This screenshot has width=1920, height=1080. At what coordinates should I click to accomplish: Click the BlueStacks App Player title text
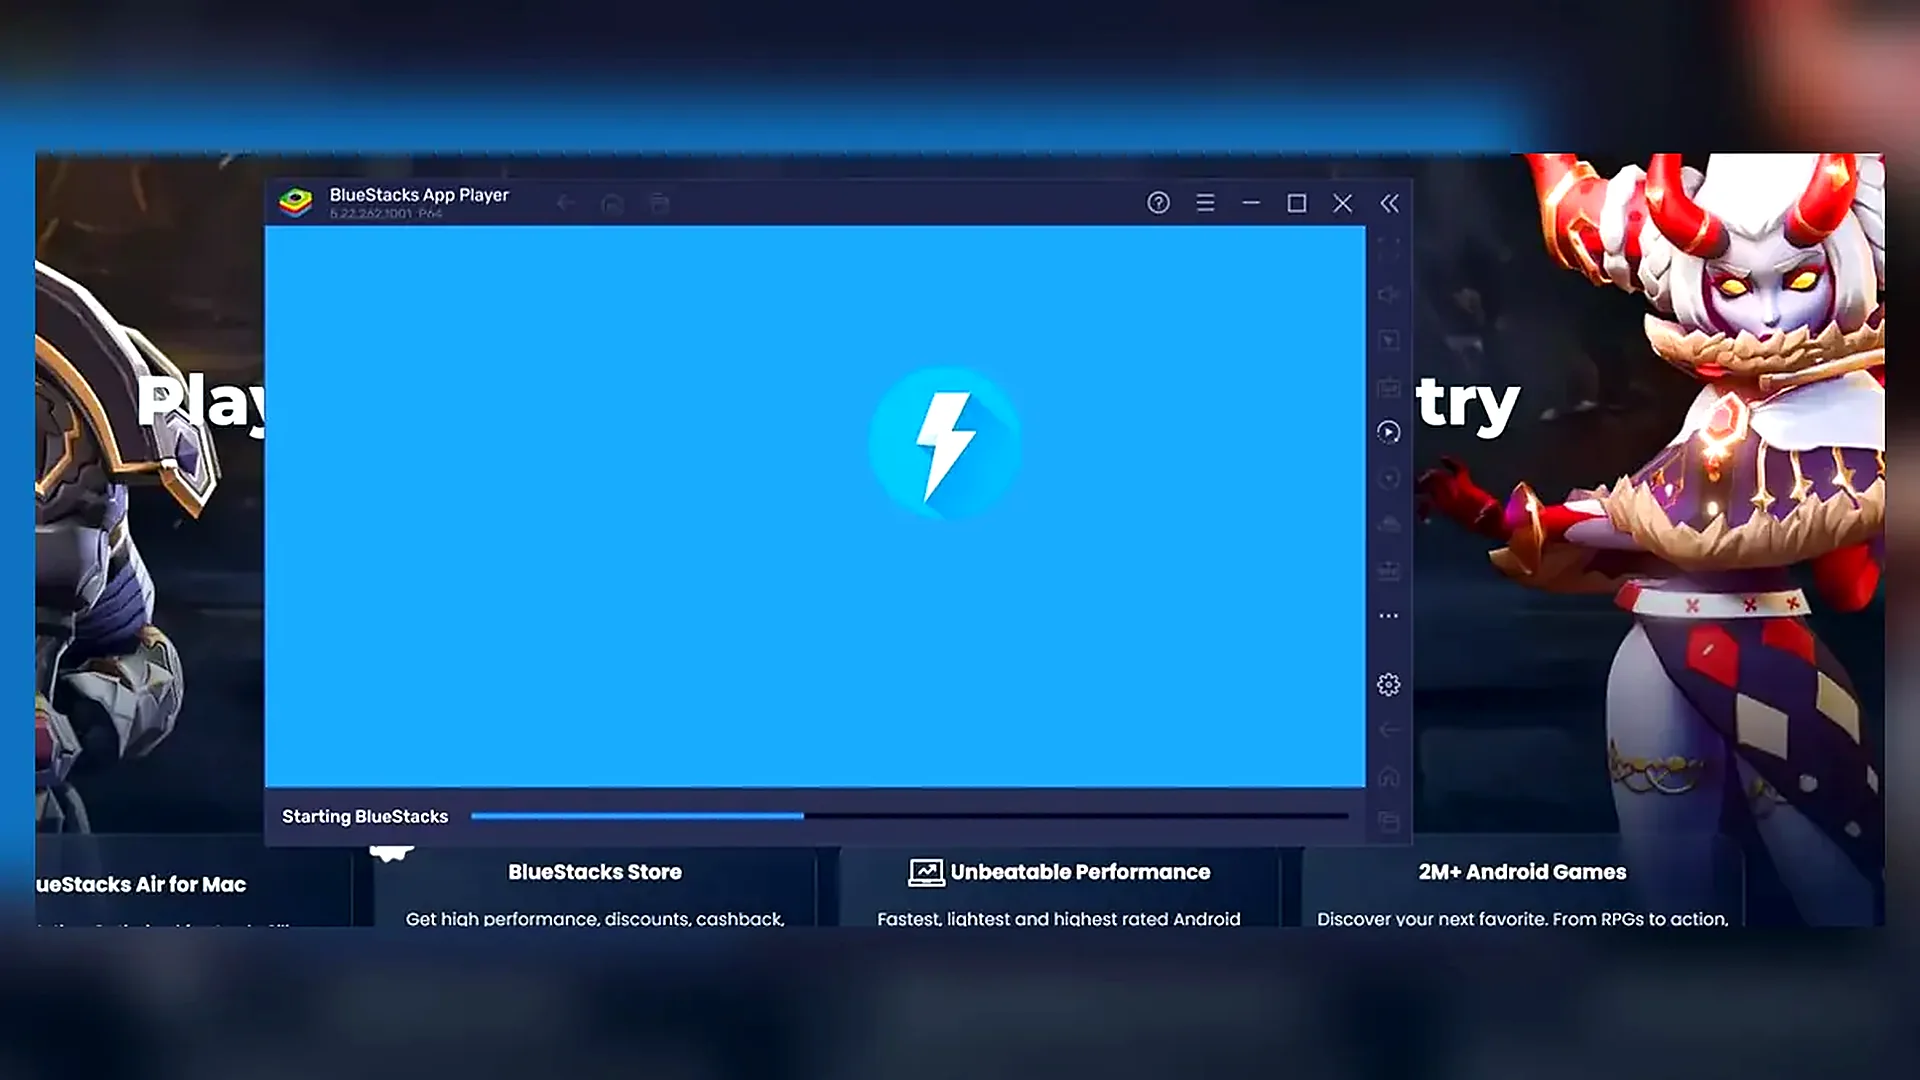point(419,195)
